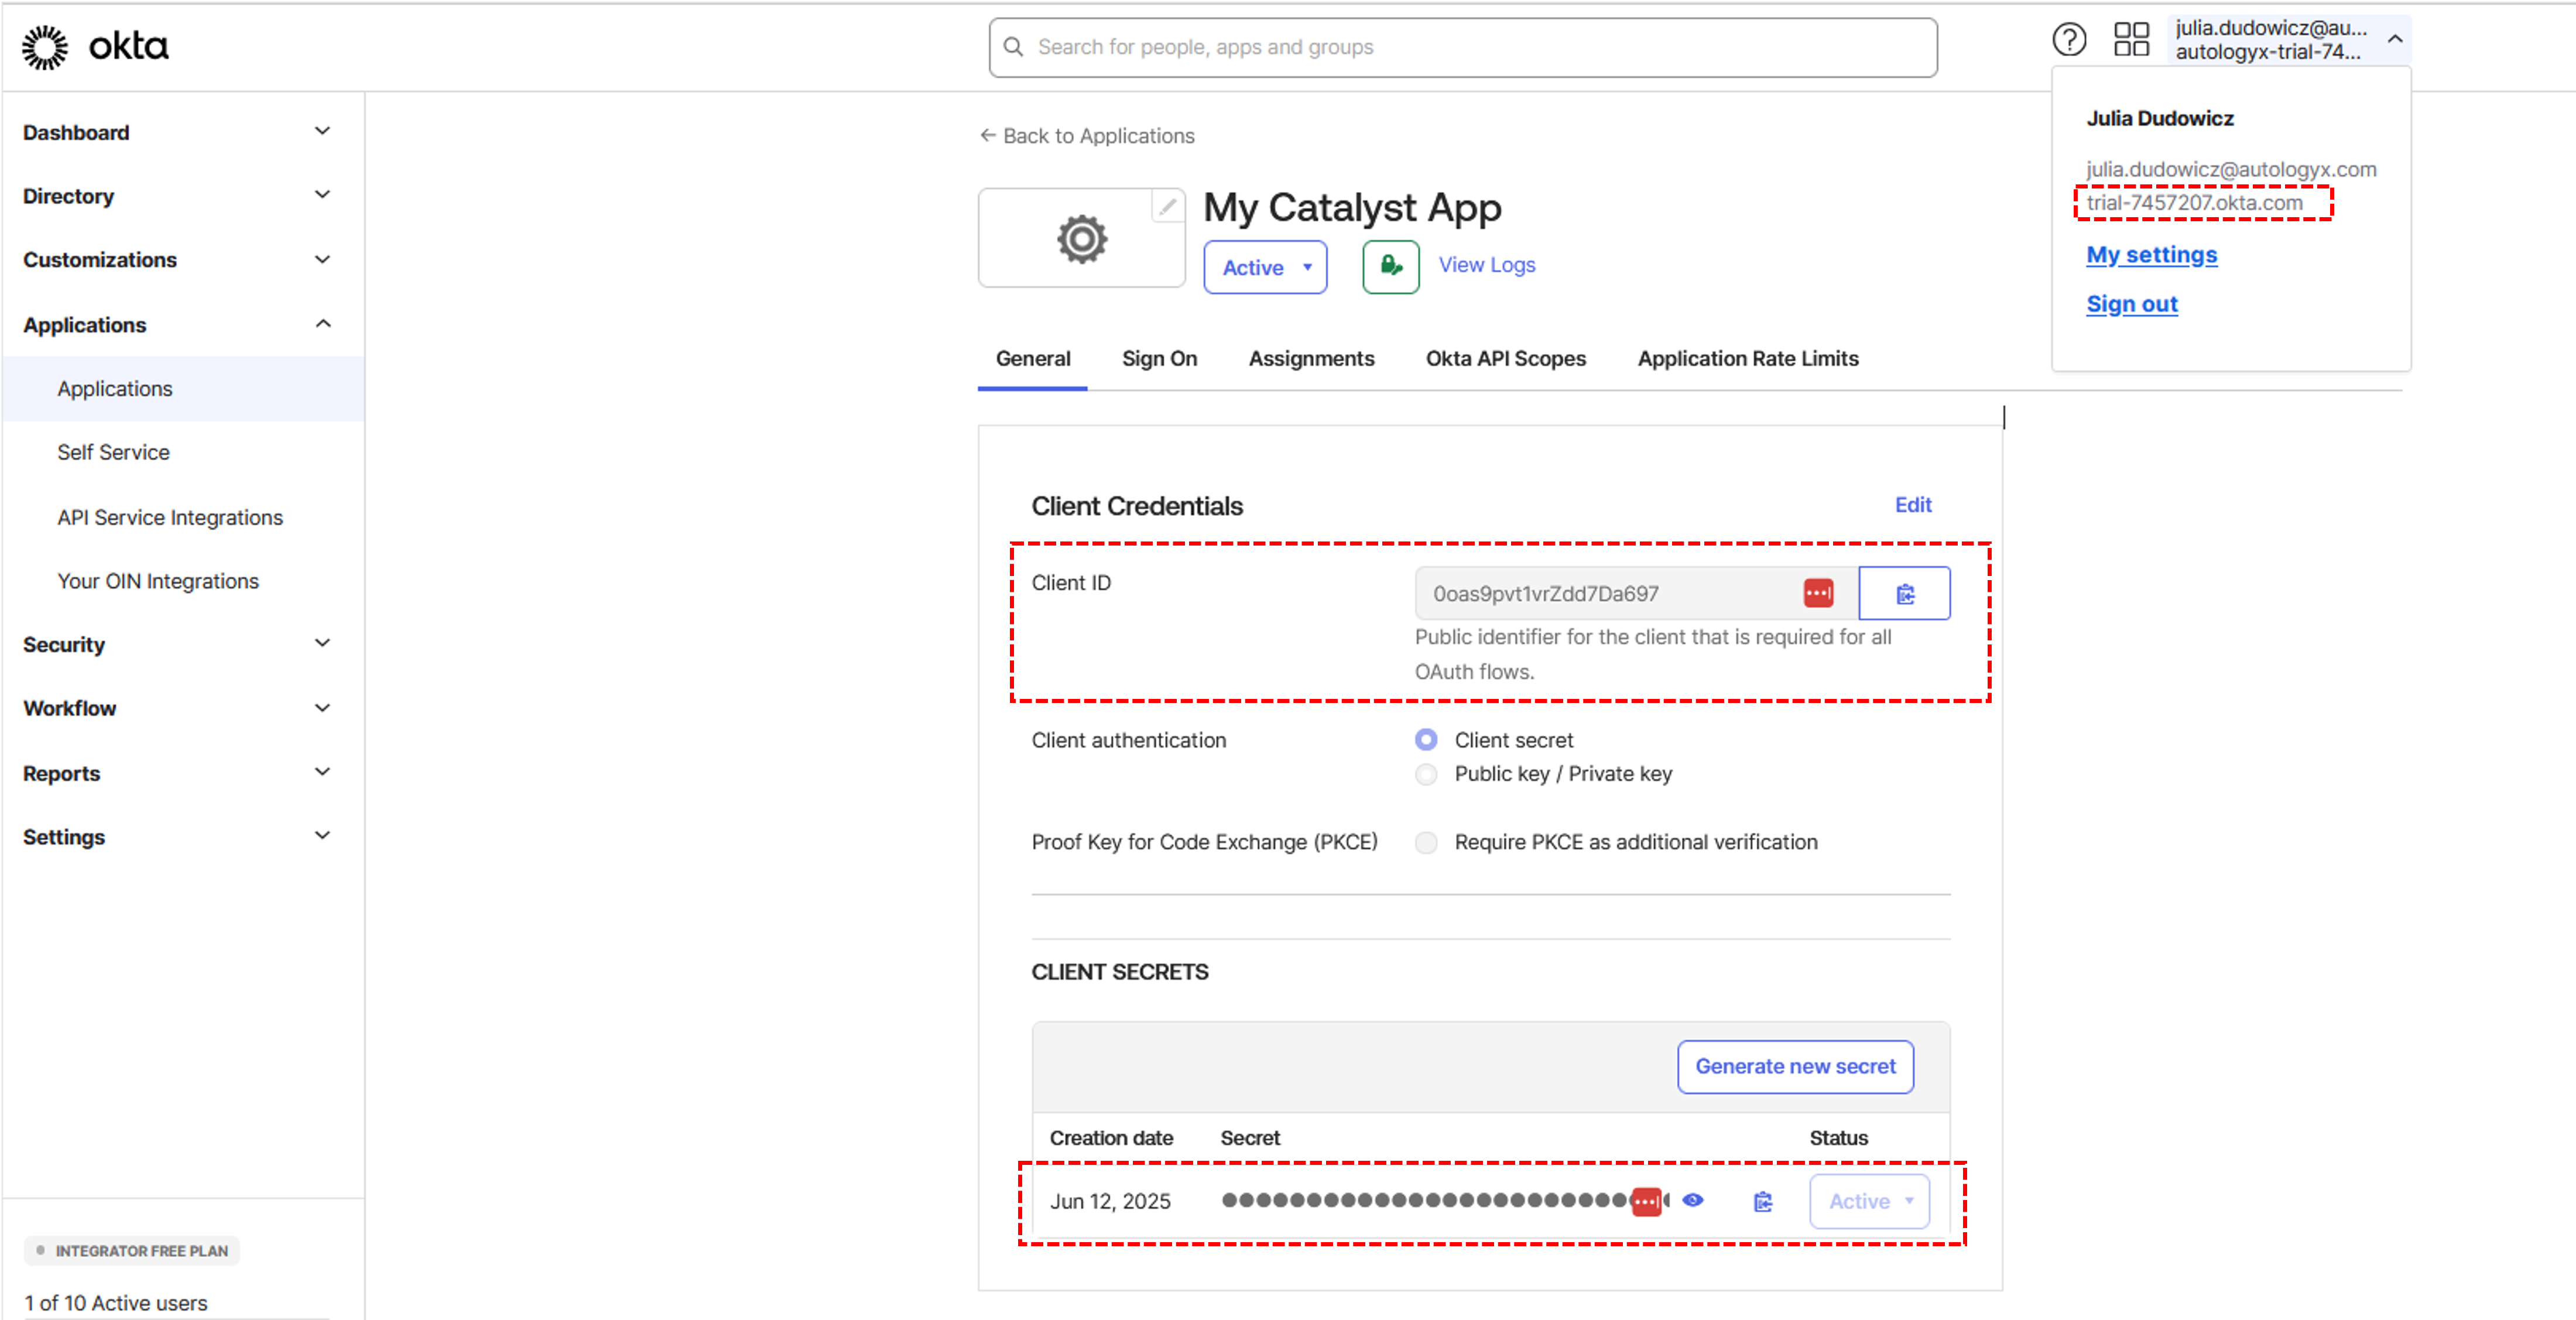Switch to the Sign On tab
This screenshot has height=1320, width=2576.
point(1159,359)
